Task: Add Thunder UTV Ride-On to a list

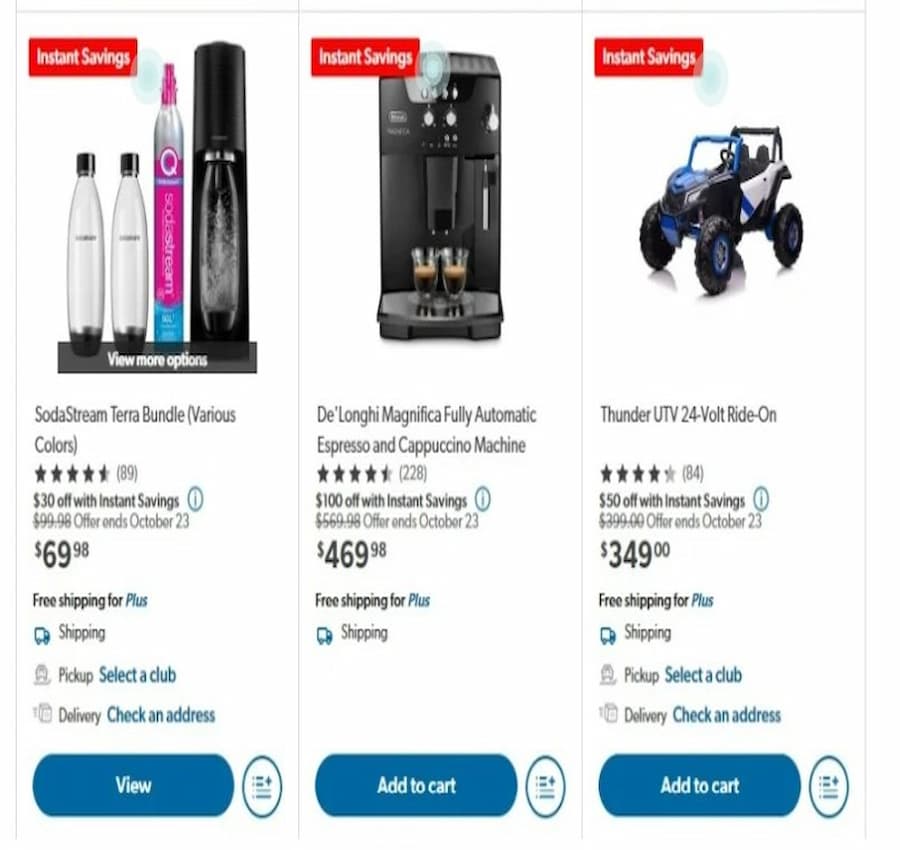Action: coord(828,786)
